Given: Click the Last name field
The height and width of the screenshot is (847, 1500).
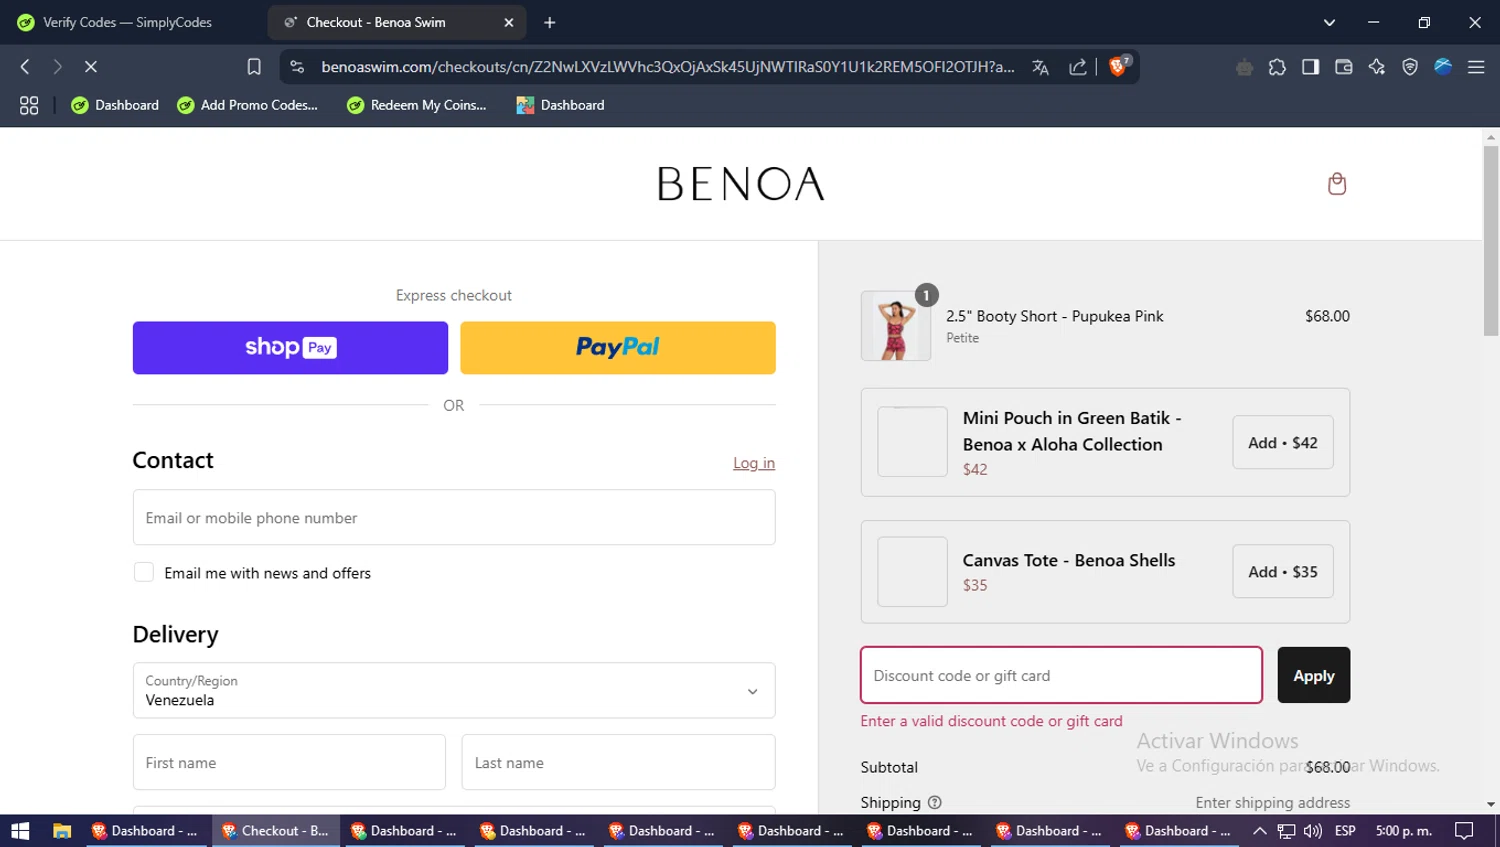Looking at the screenshot, I should [618, 762].
